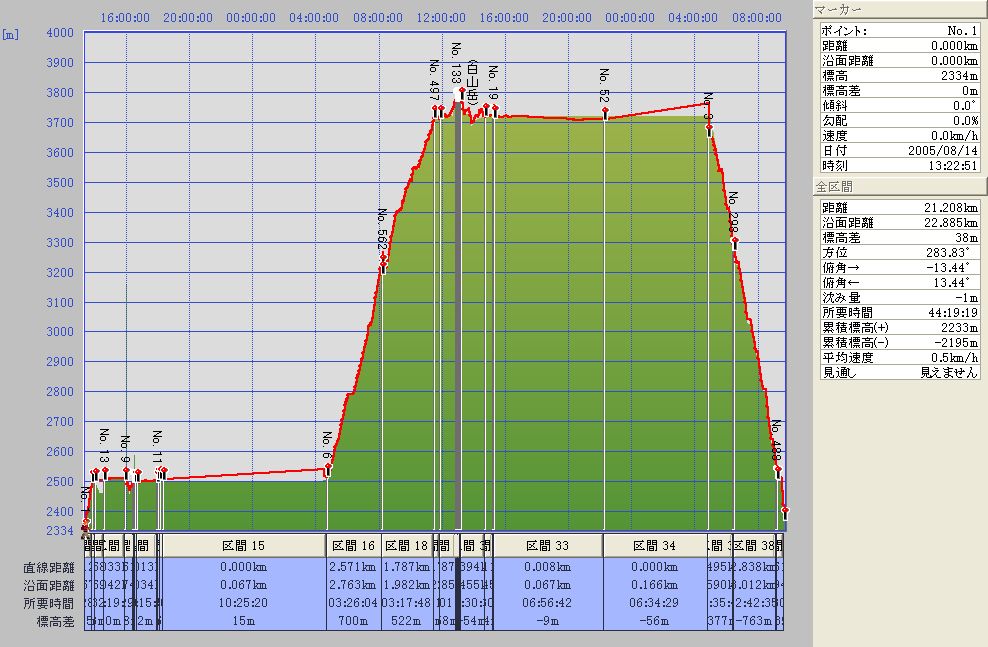Image resolution: width=988 pixels, height=647 pixels.
Task: Click the 白山岳 summit marker pin
Action: pos(461,91)
